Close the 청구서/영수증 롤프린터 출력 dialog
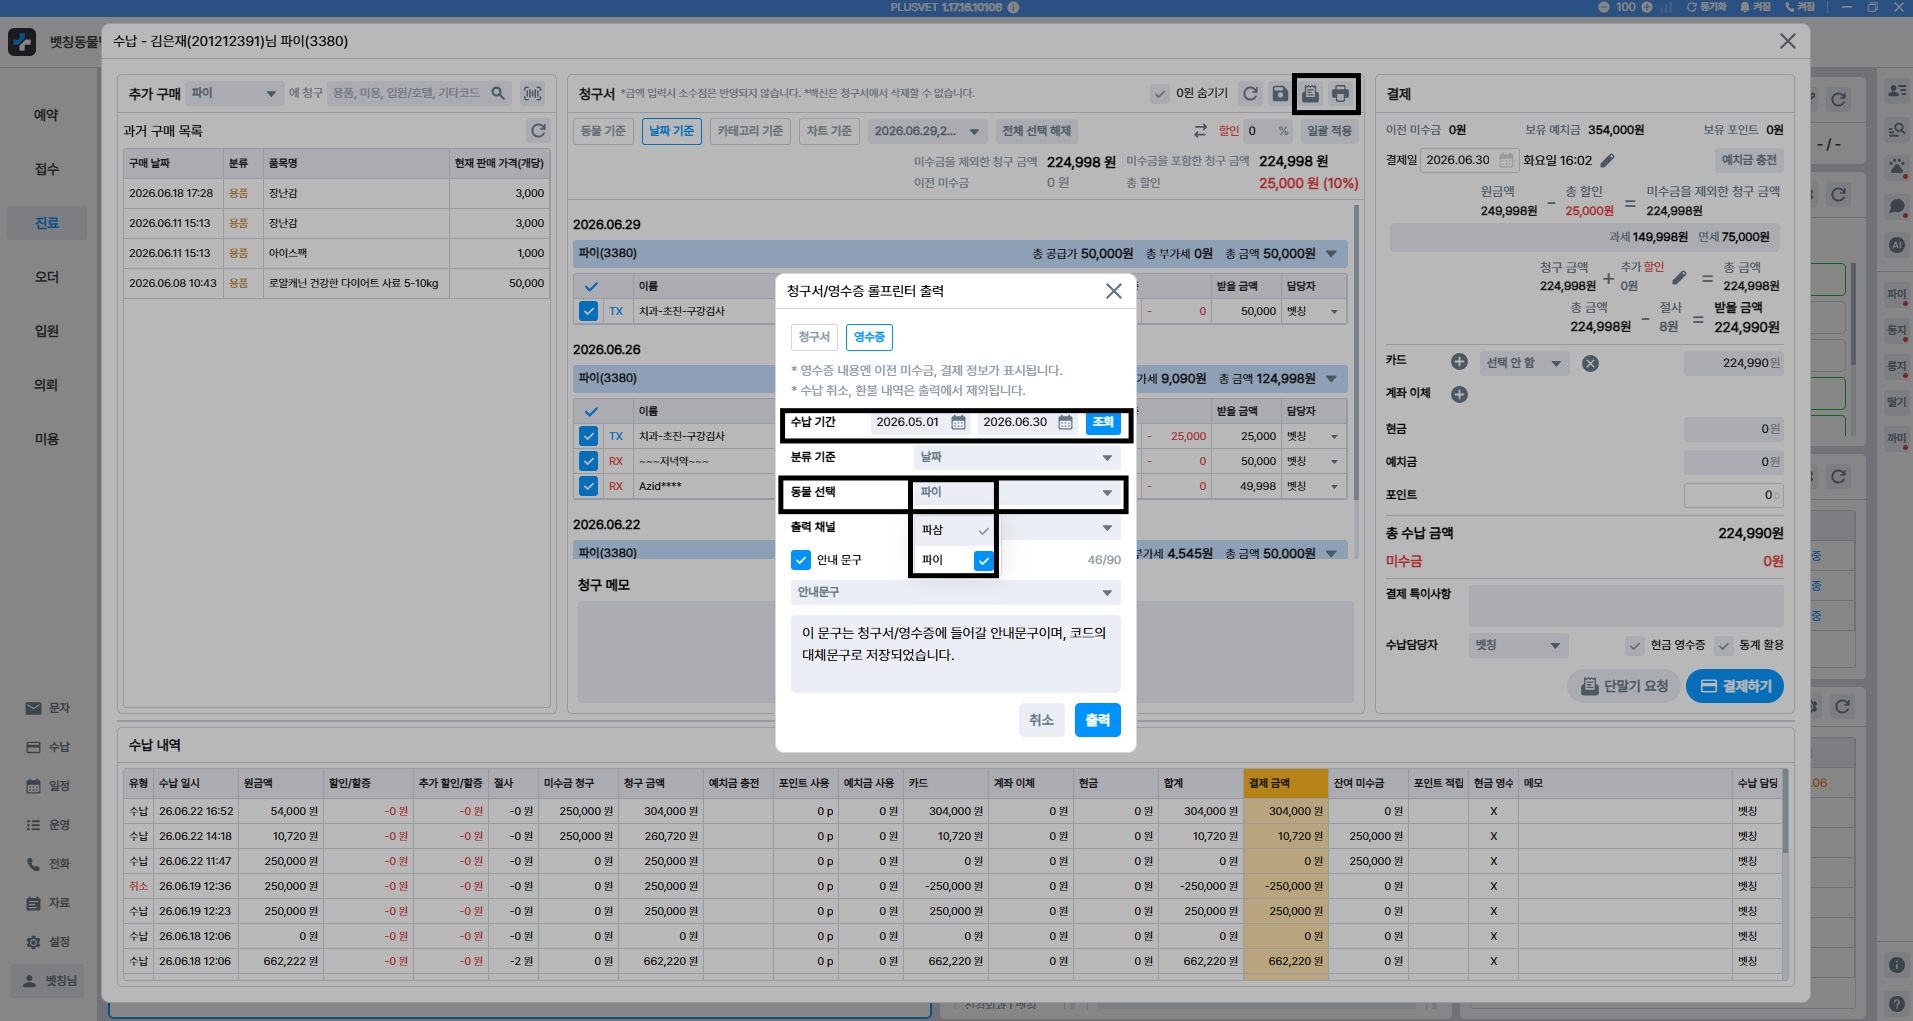This screenshot has height=1021, width=1913. 1113,291
